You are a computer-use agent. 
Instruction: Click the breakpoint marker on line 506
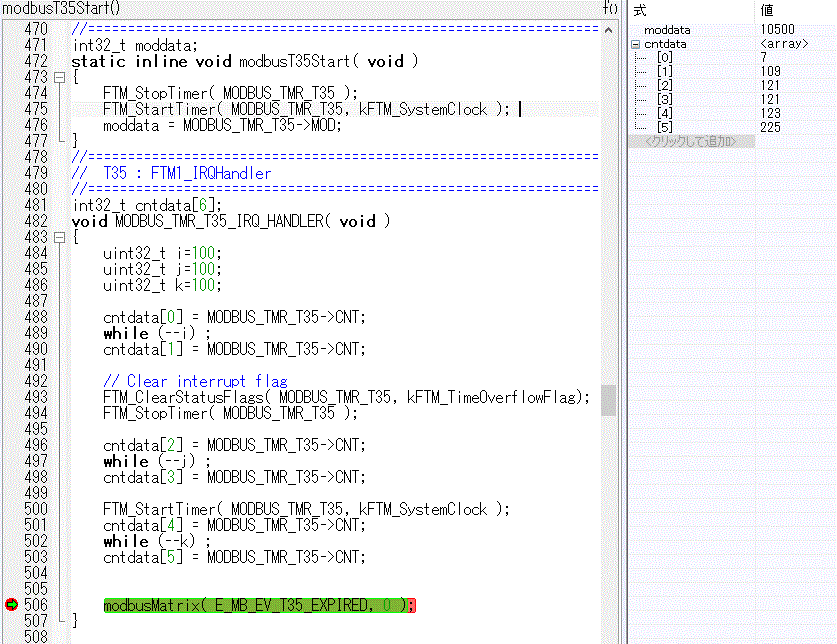pos(11,604)
